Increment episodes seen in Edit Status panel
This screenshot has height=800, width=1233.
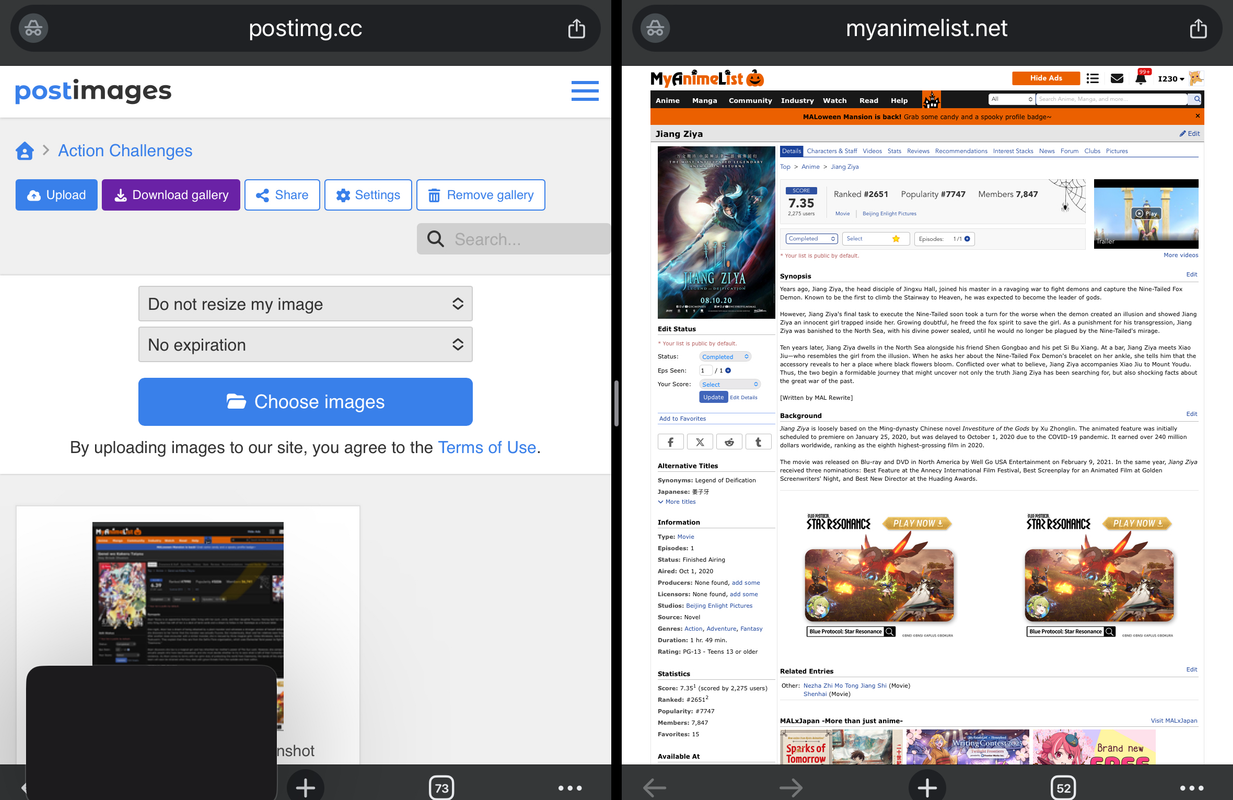(x=728, y=371)
